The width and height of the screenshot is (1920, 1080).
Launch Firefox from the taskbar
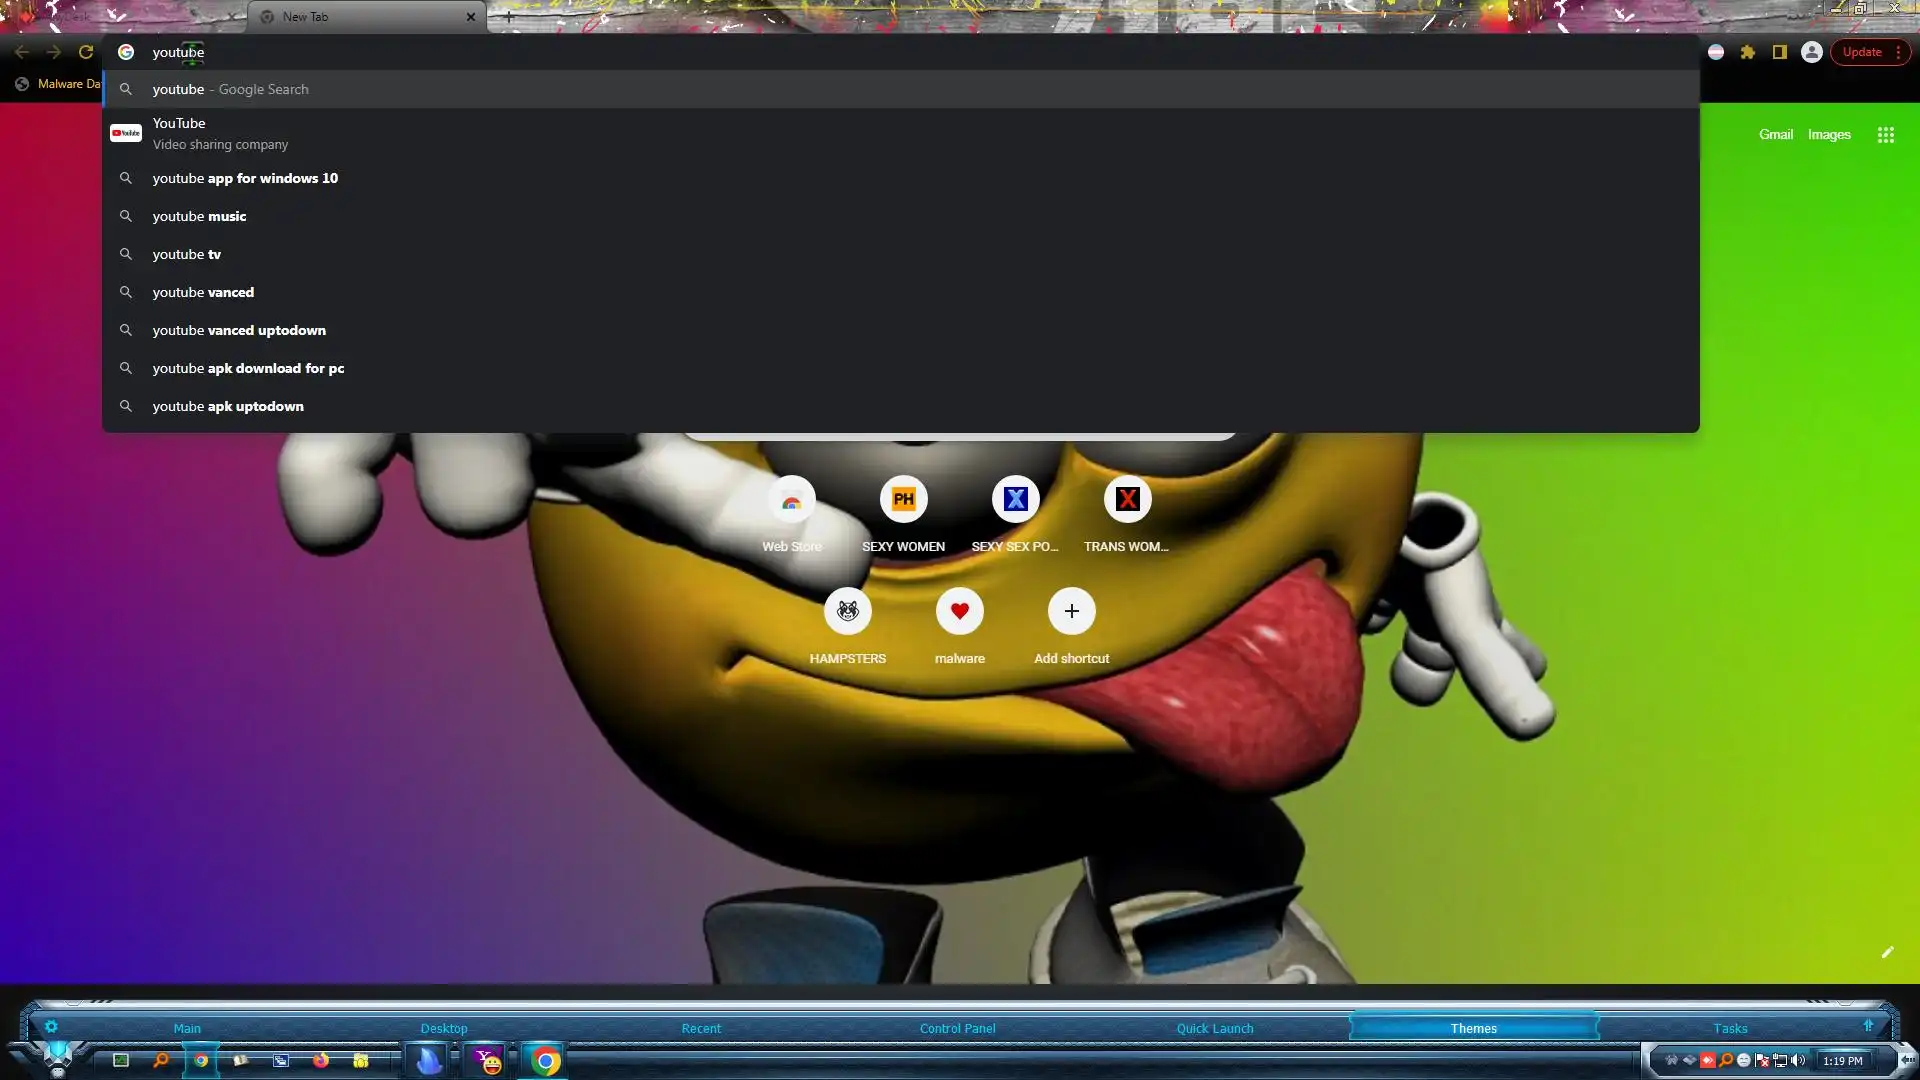tap(320, 1060)
